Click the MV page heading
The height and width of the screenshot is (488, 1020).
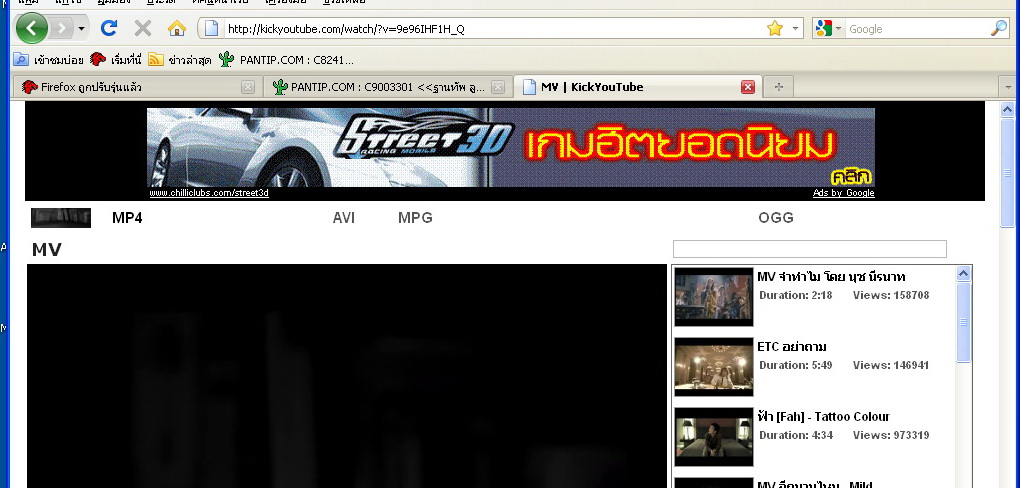[x=46, y=249]
